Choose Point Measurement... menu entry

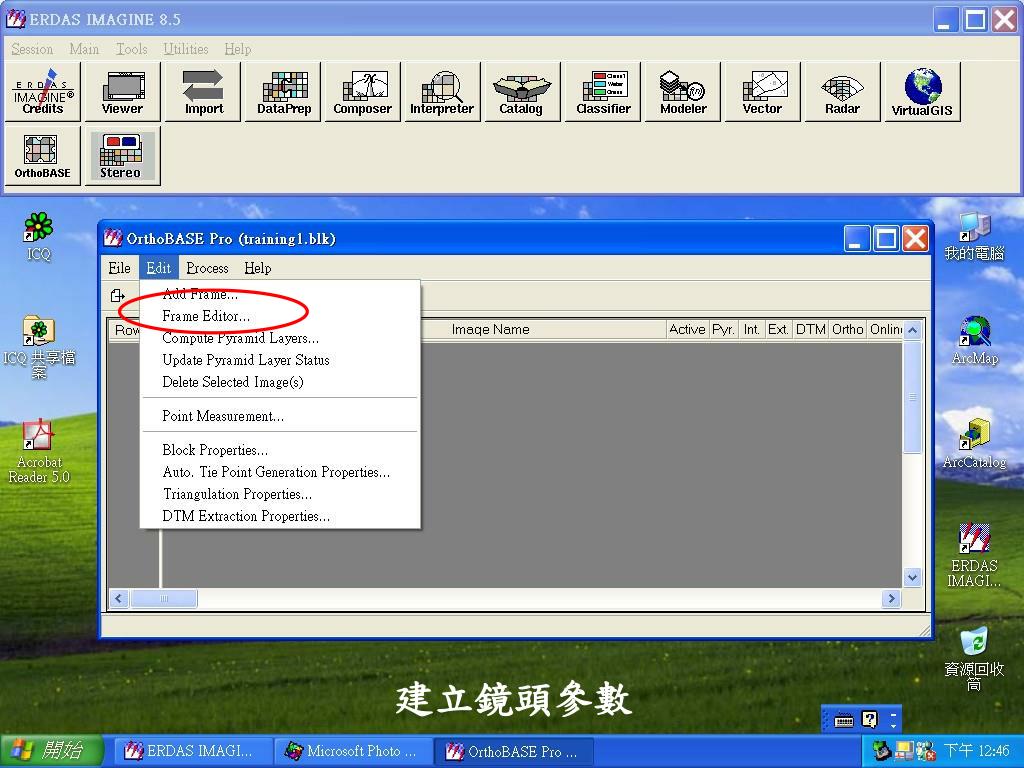[280, 416]
